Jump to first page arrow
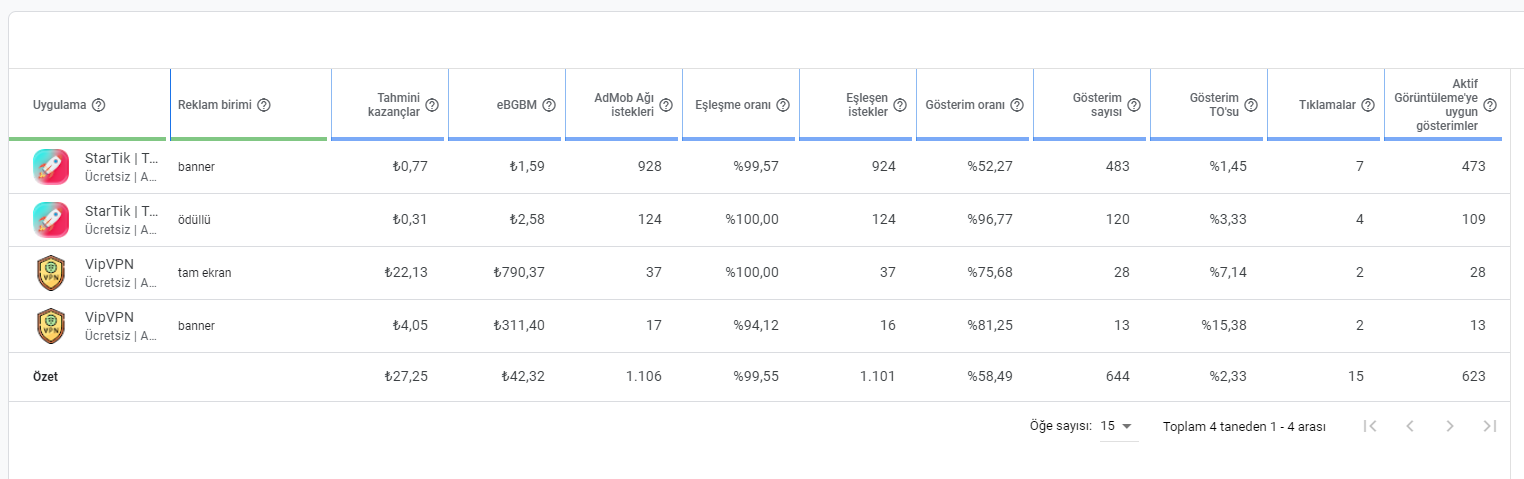The width and height of the screenshot is (1524, 479). (x=1370, y=426)
